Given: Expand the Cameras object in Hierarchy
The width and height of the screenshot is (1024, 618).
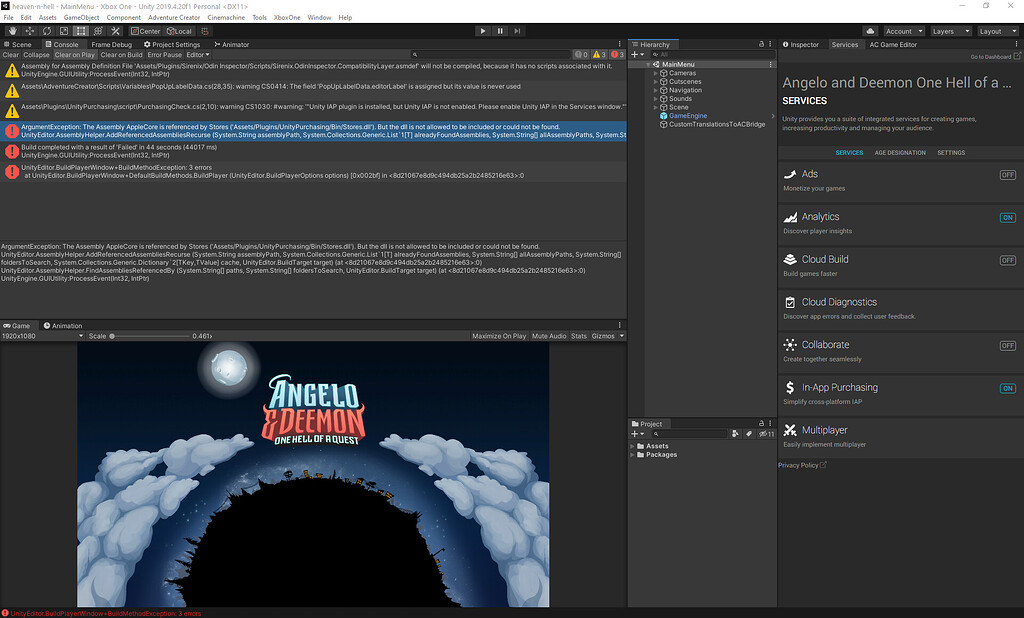Looking at the screenshot, I should pyautogui.click(x=656, y=73).
